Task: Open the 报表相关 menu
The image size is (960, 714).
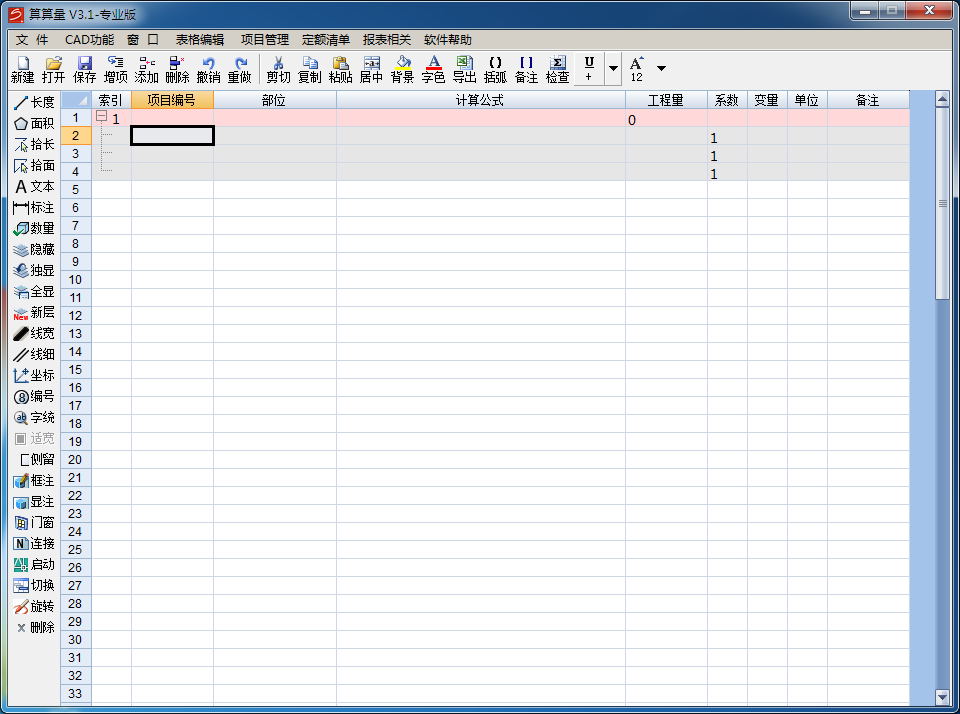Action: [x=386, y=40]
